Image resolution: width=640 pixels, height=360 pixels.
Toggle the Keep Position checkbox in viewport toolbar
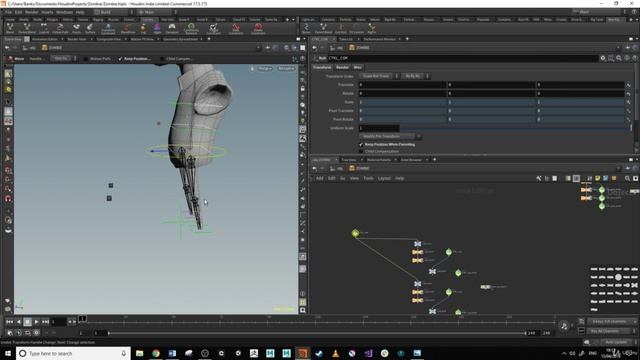pyautogui.click(x=120, y=59)
